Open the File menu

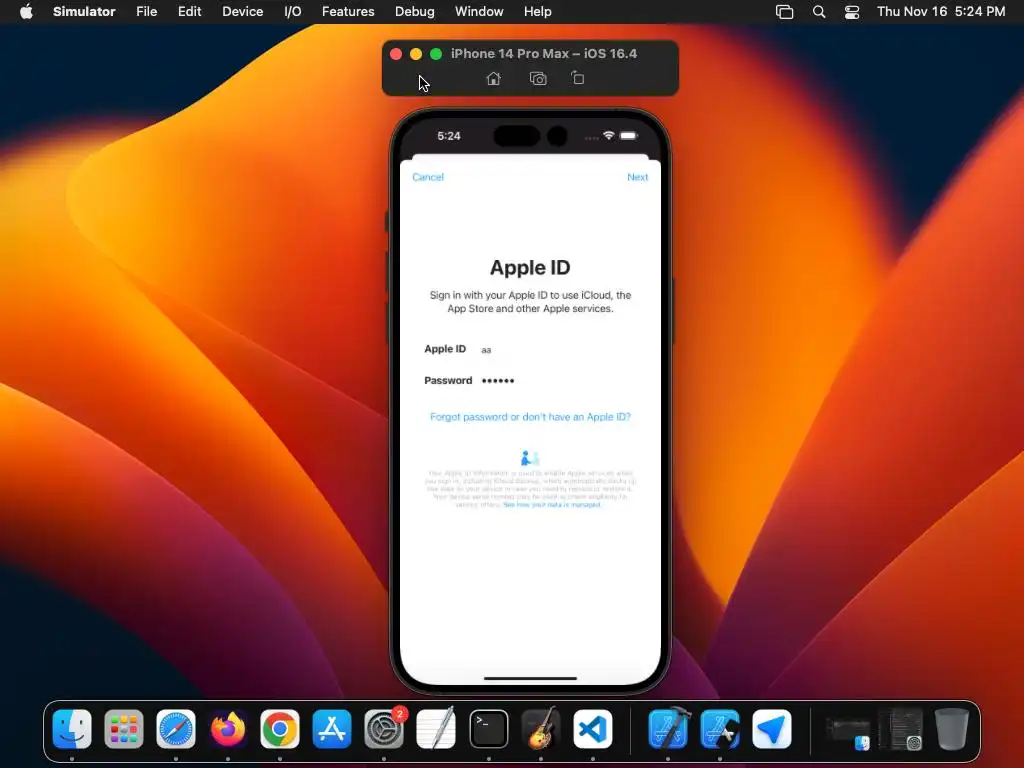[146, 12]
